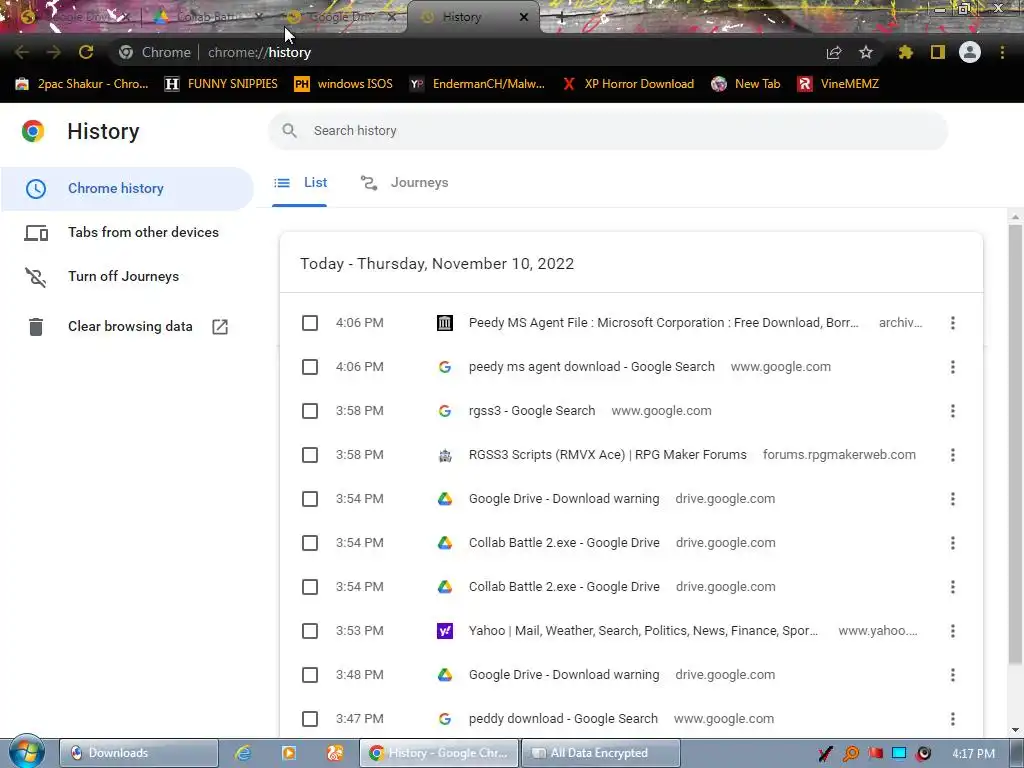
Task: Click the history page vertical scrollbar
Action: pos(1015,445)
